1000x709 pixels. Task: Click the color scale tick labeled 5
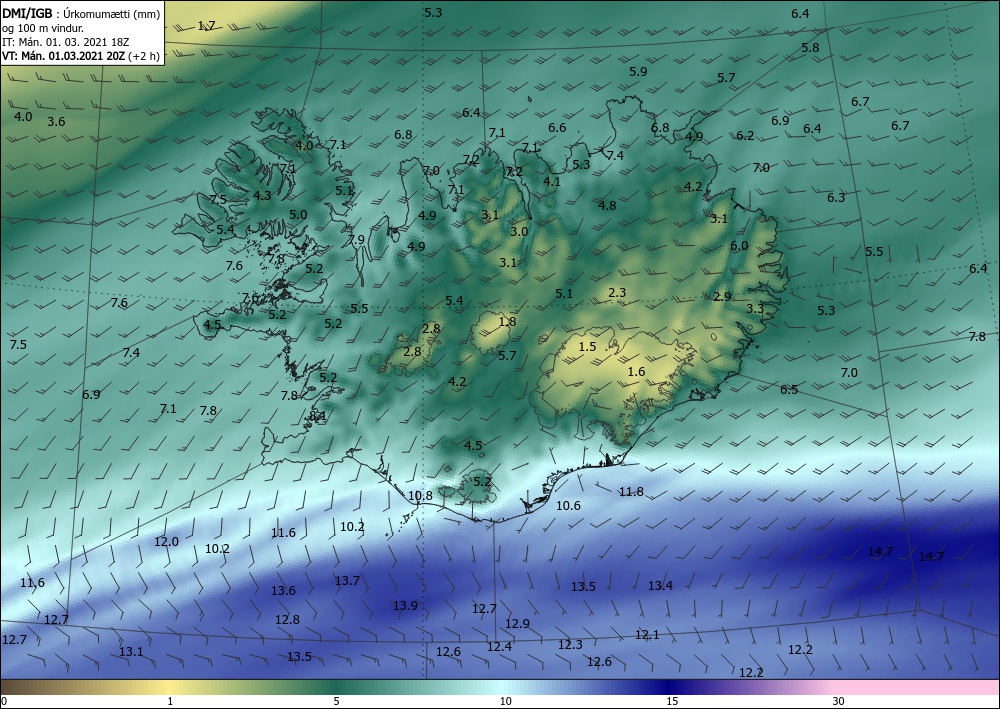(x=336, y=701)
